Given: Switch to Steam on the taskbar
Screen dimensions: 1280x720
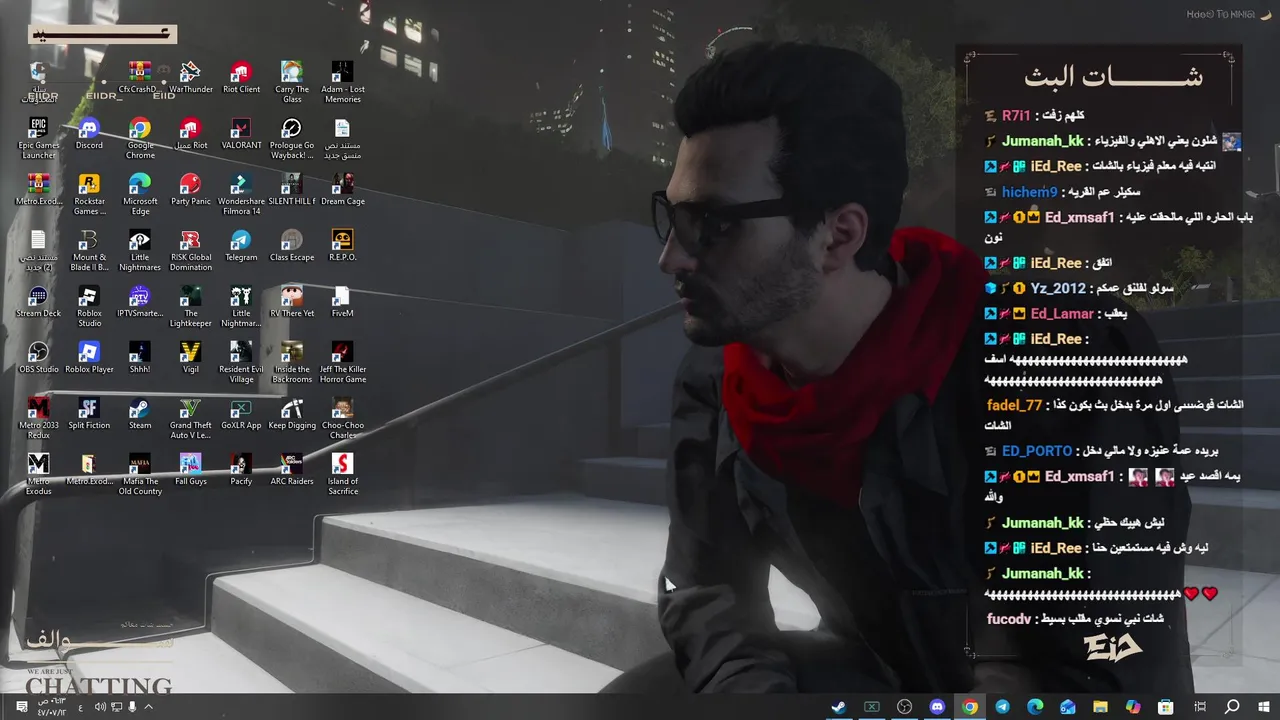Looking at the screenshot, I should (839, 707).
